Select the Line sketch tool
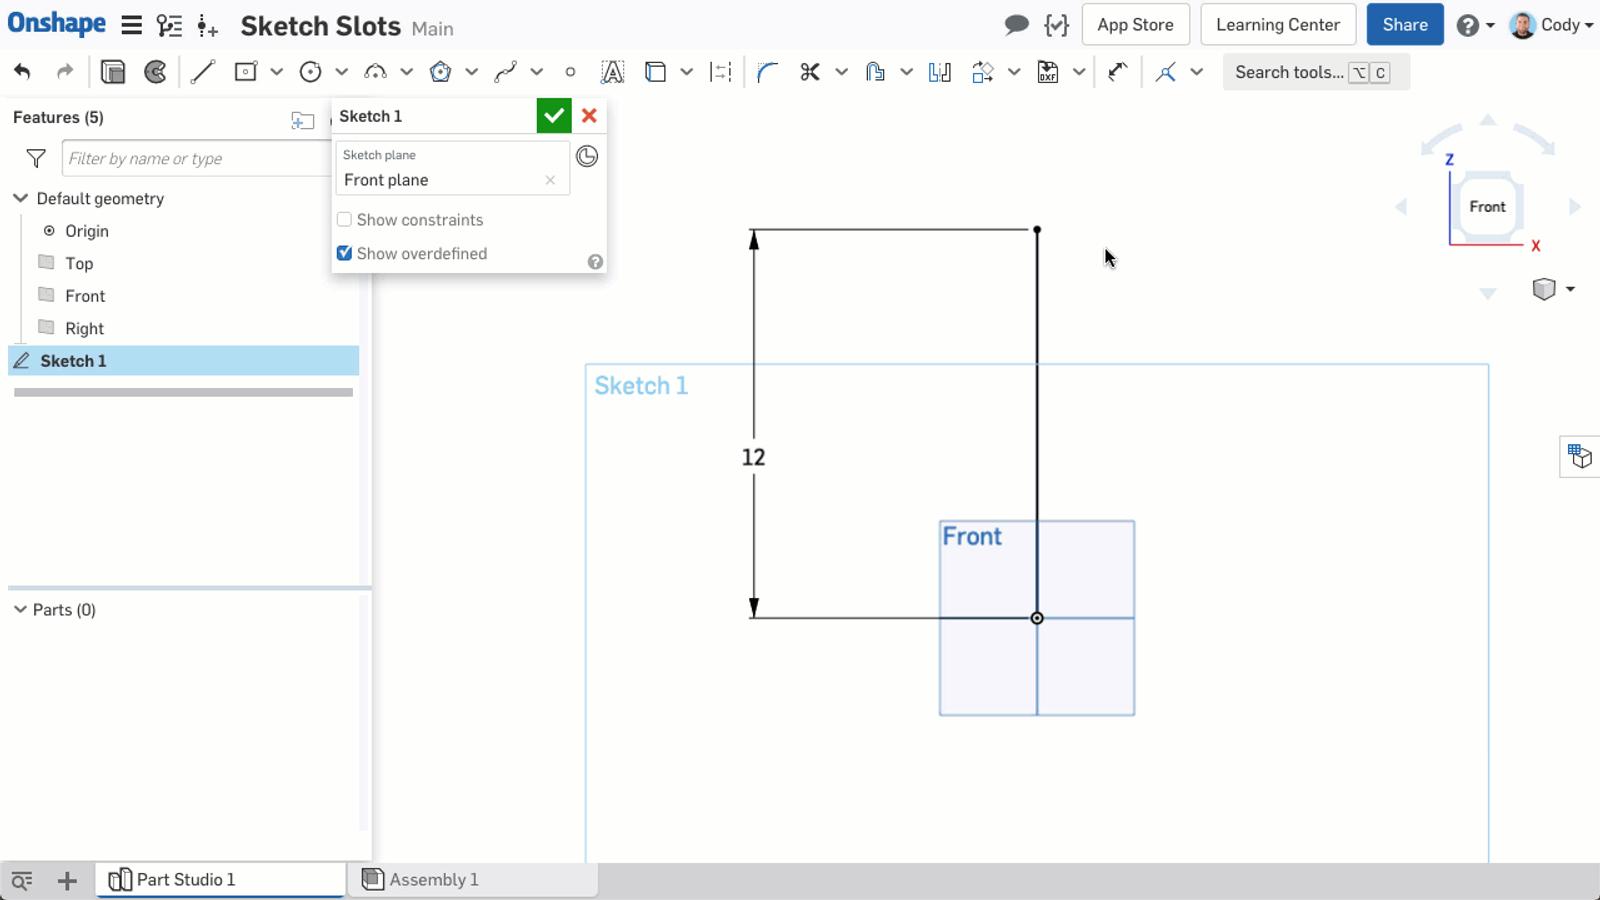The height and width of the screenshot is (900, 1600). click(x=203, y=71)
